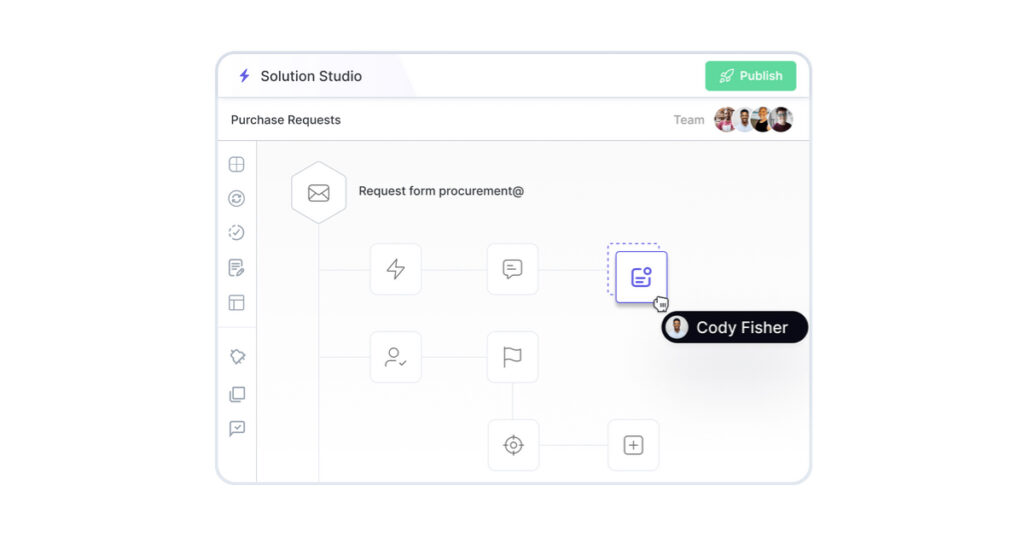The image size is (1024, 538).
Task: Select the user checkmark workflow node
Action: click(396, 357)
